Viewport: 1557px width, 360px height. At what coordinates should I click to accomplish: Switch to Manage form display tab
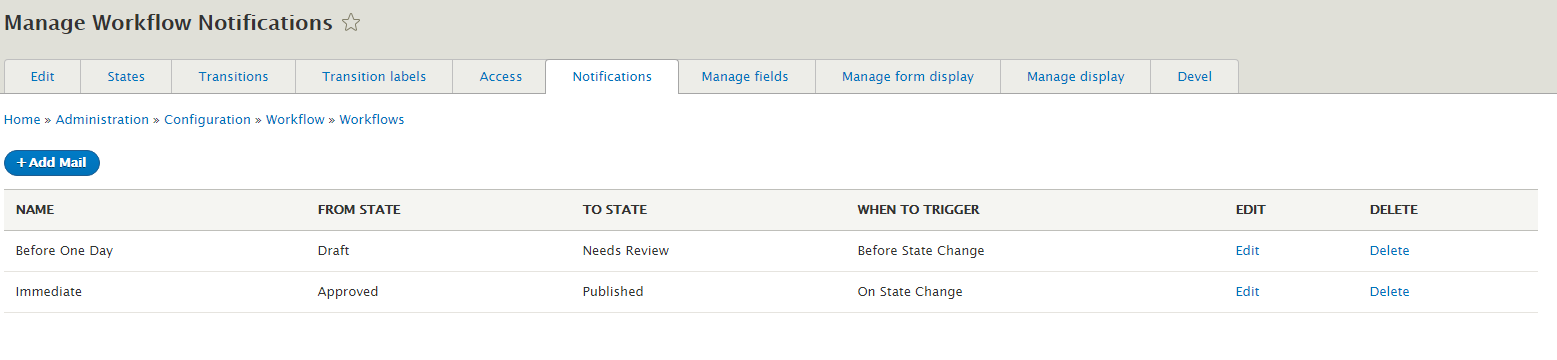[x=908, y=77]
